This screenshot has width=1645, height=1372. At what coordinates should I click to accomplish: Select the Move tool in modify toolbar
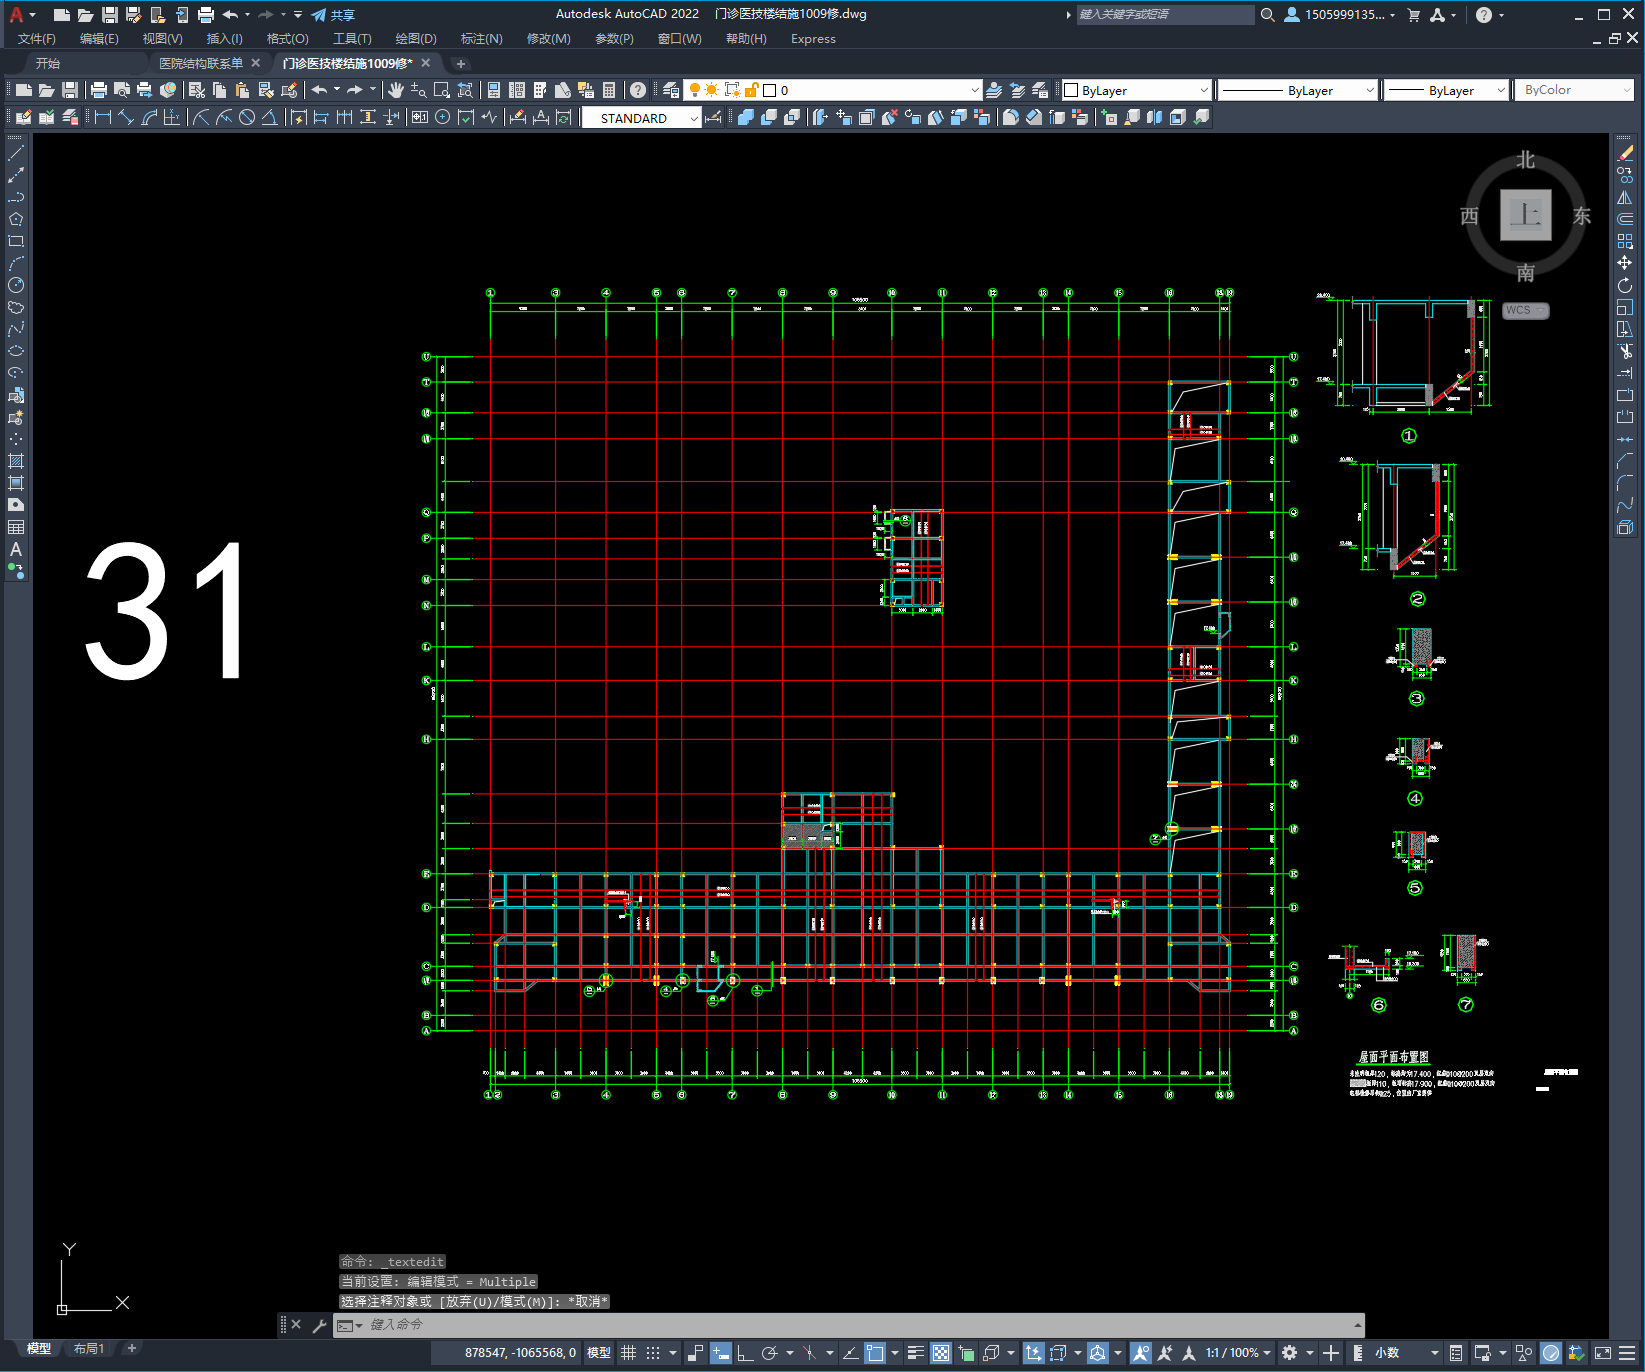pos(1625,263)
